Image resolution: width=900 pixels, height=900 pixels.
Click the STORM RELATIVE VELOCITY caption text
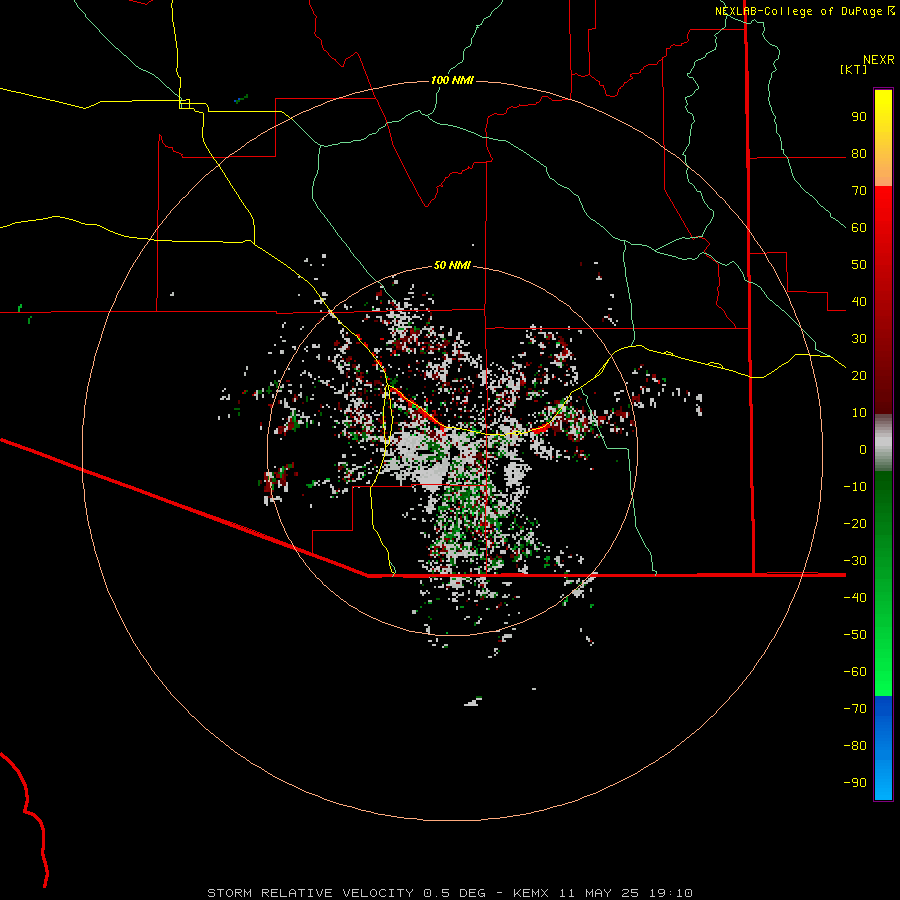click(x=310, y=893)
